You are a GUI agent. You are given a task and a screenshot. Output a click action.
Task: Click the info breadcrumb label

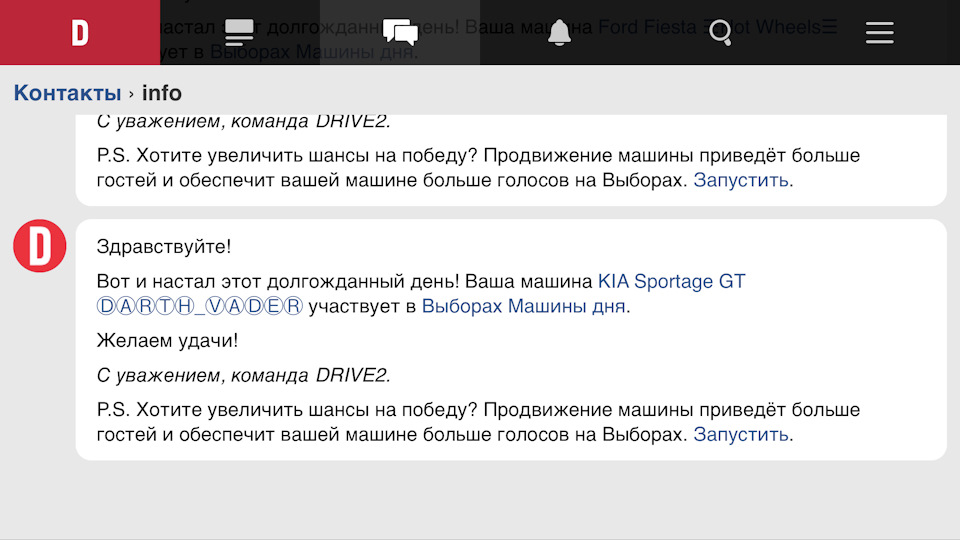click(162, 93)
